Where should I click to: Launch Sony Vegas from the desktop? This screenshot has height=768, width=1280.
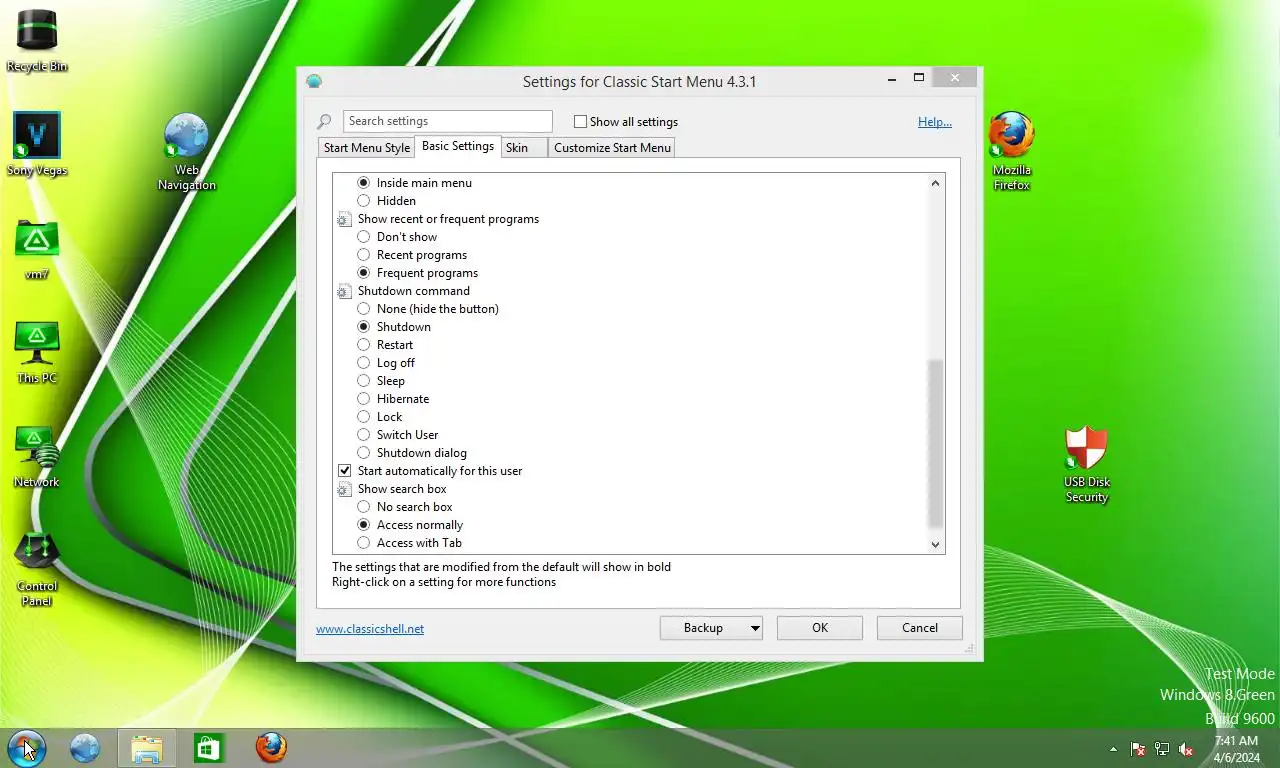pyautogui.click(x=37, y=144)
